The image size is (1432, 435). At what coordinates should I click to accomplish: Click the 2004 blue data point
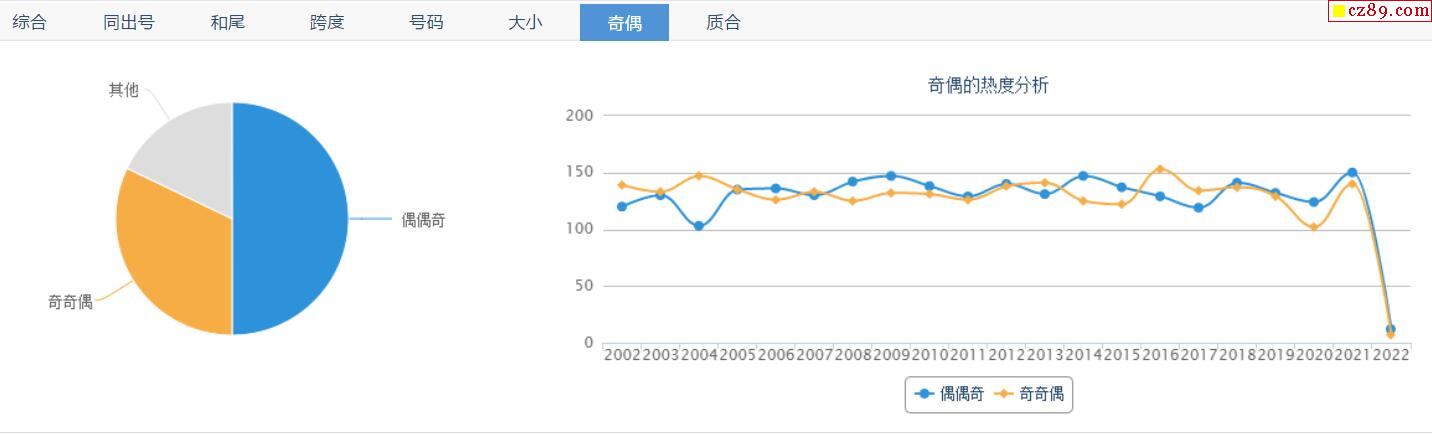pos(698,226)
